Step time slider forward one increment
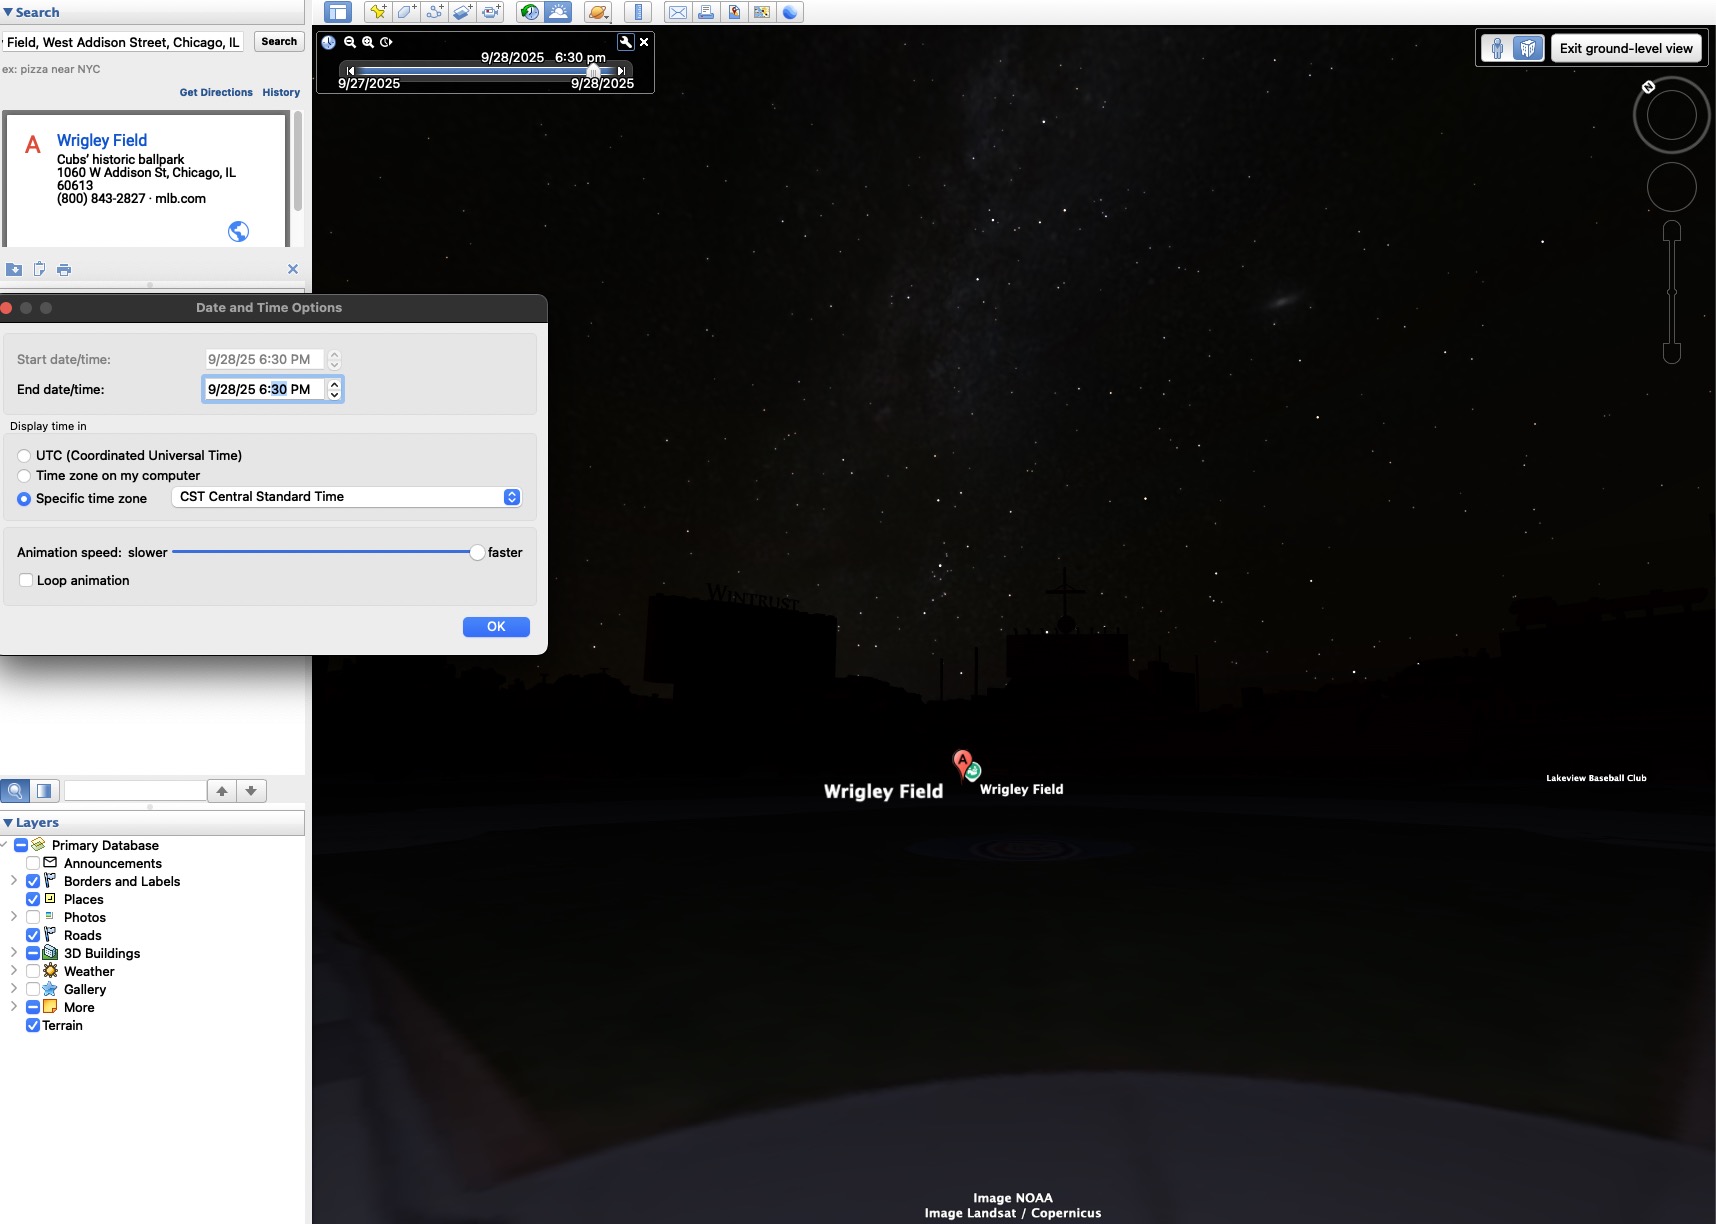The width and height of the screenshot is (1716, 1224). pos(622,70)
